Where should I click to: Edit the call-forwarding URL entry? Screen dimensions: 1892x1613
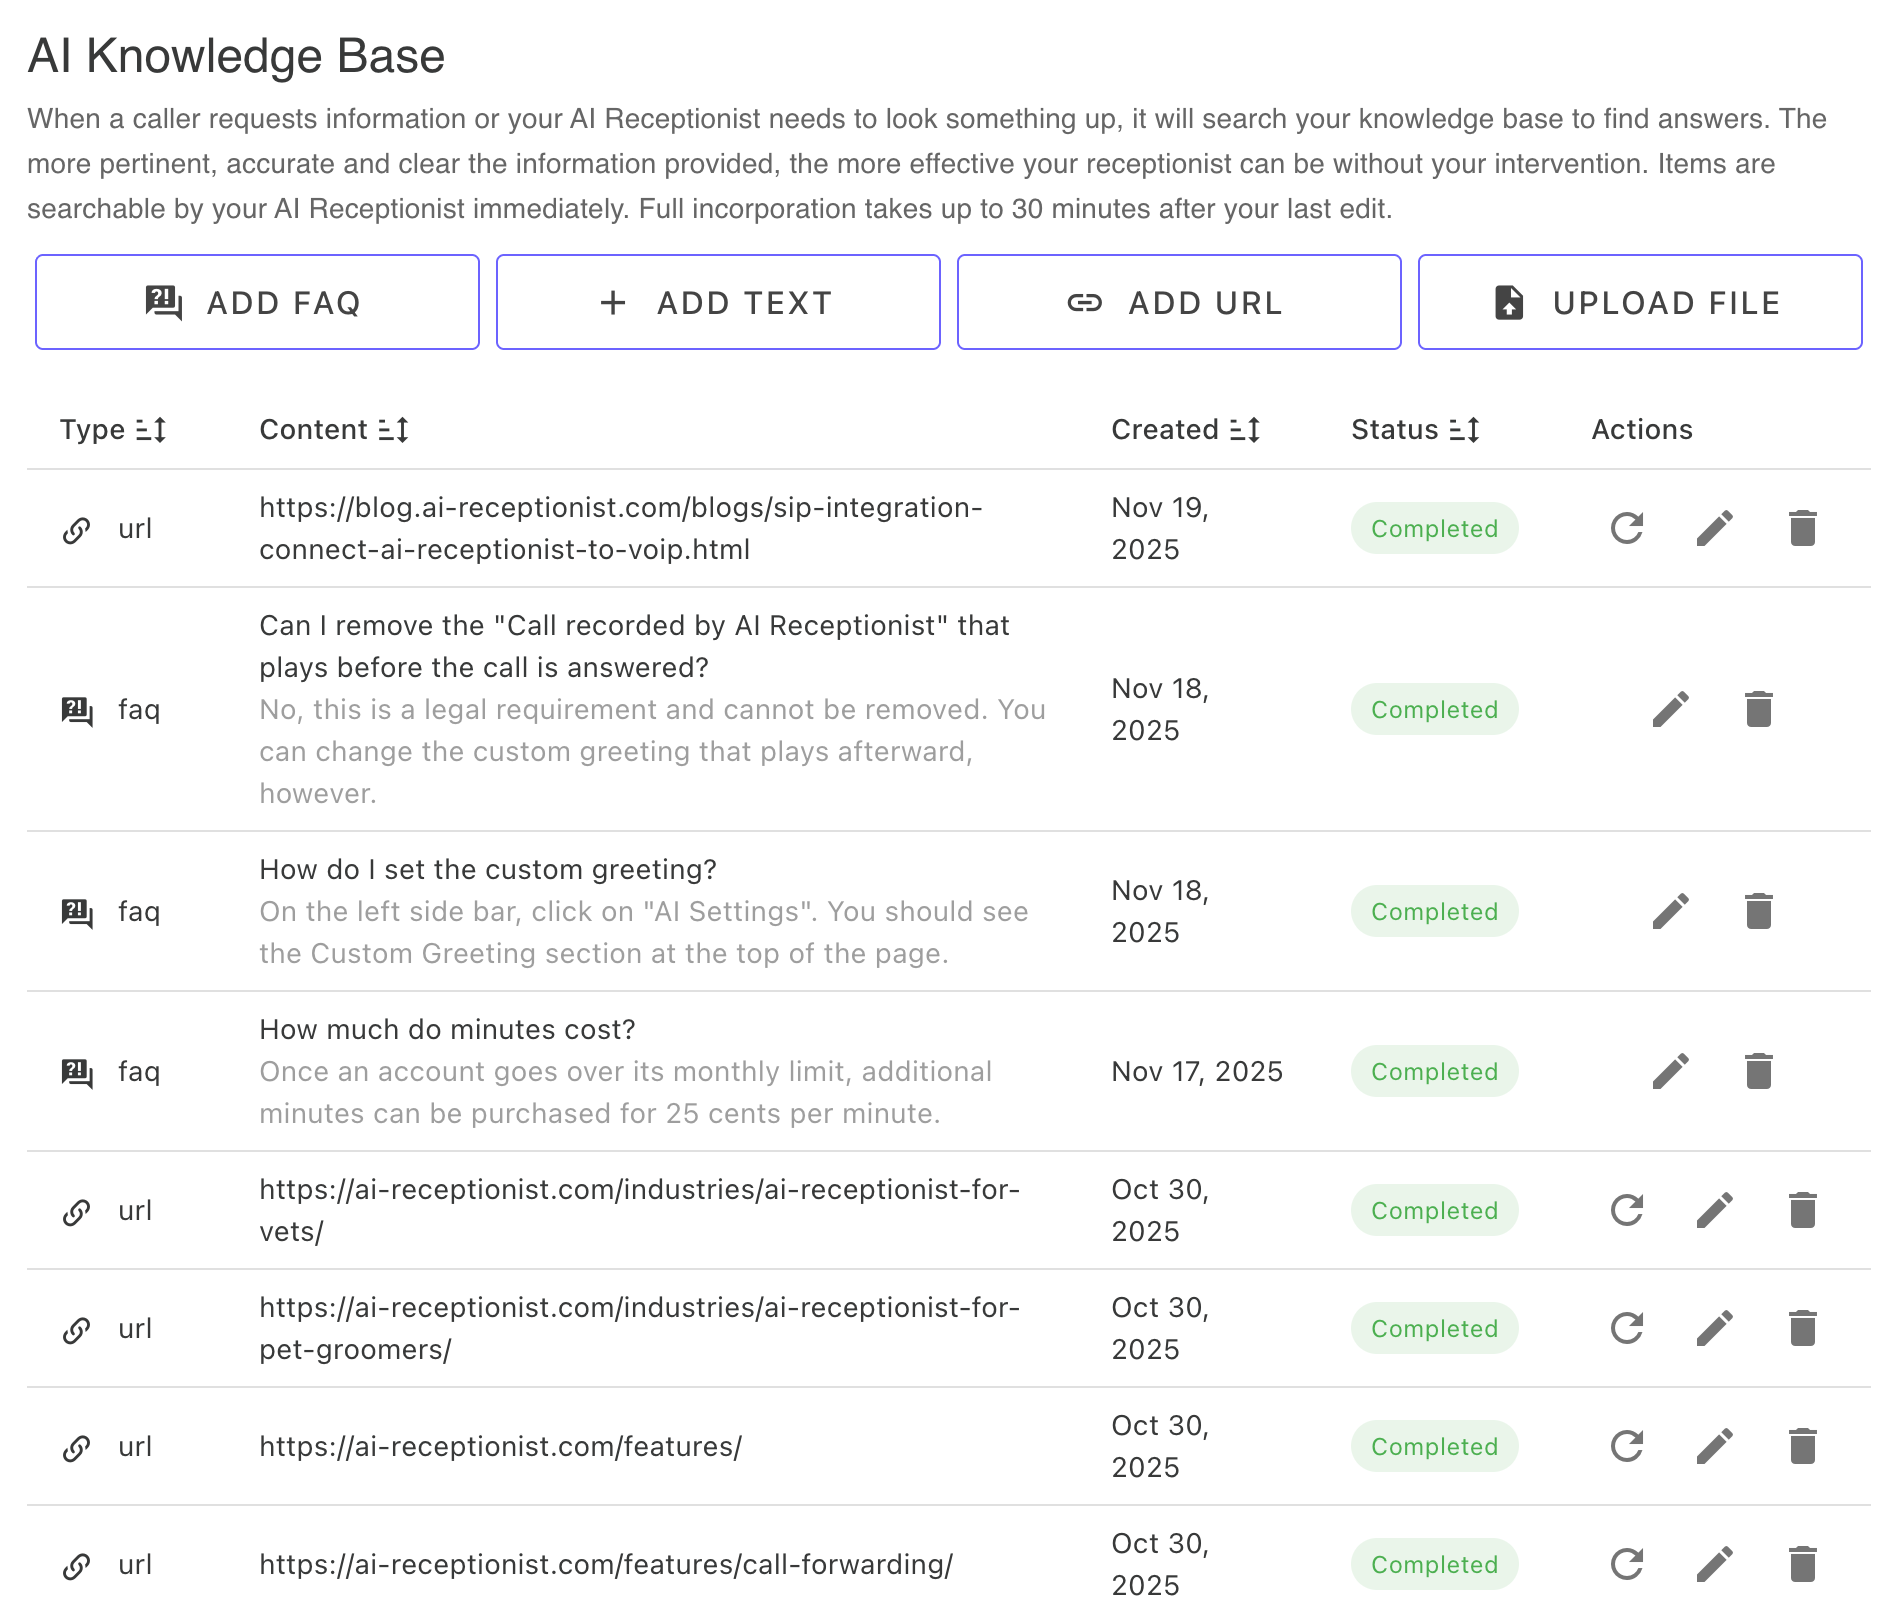[x=1714, y=1564]
